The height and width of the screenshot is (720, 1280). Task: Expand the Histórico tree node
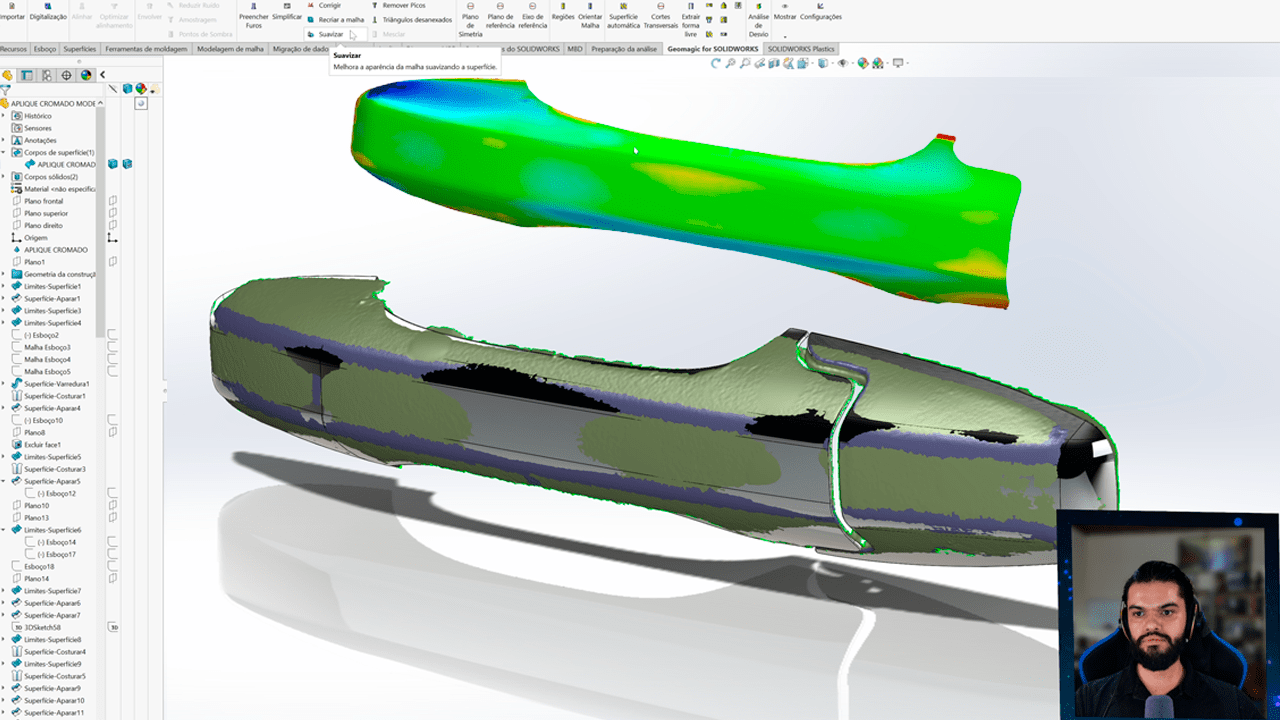(4, 116)
